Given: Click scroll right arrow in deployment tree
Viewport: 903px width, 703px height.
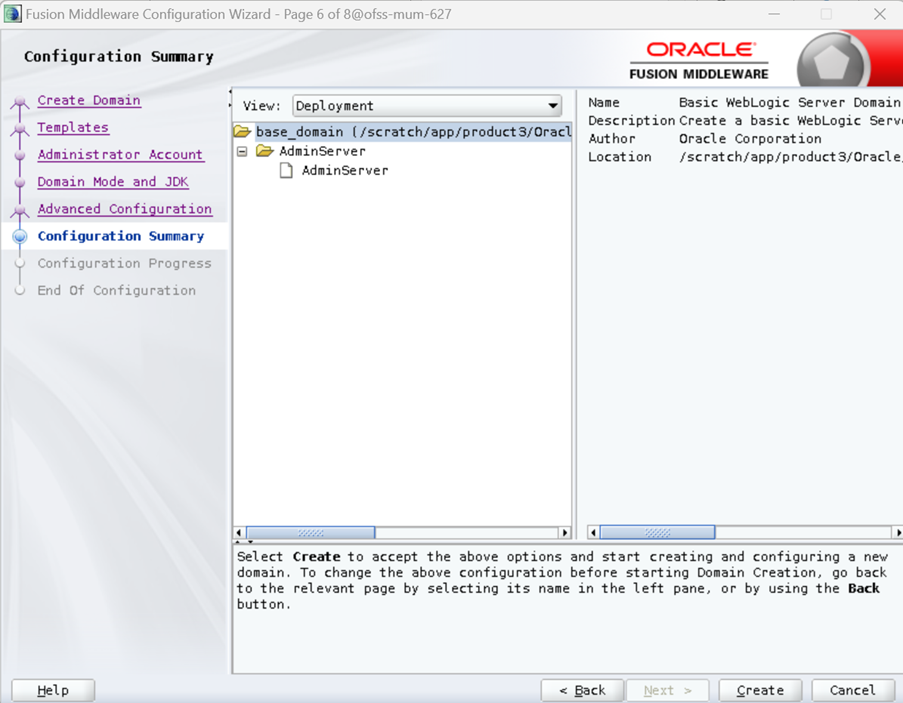Looking at the screenshot, I should coord(564,533).
